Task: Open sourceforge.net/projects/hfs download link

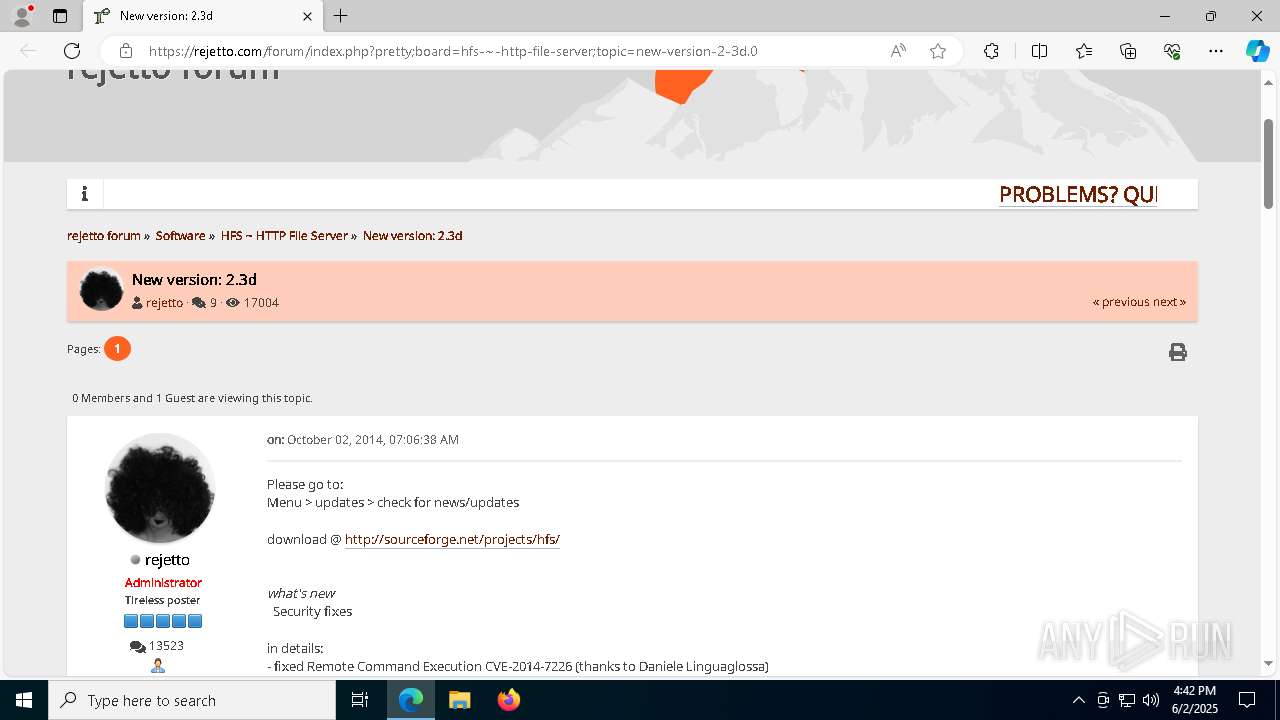Action: [x=452, y=539]
